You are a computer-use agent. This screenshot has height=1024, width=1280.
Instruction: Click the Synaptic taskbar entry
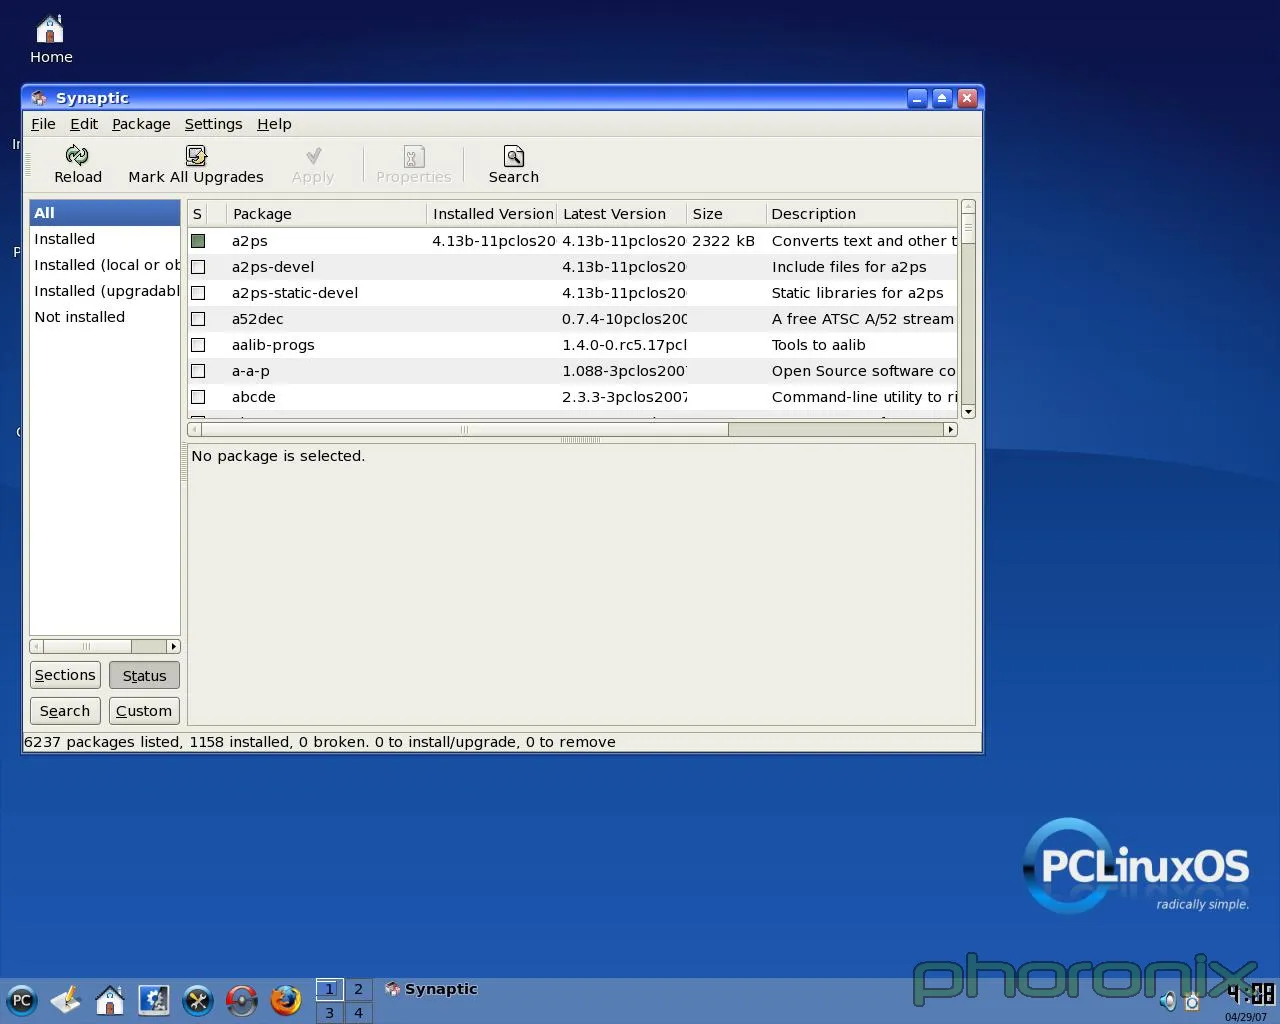pyautogui.click(x=432, y=989)
